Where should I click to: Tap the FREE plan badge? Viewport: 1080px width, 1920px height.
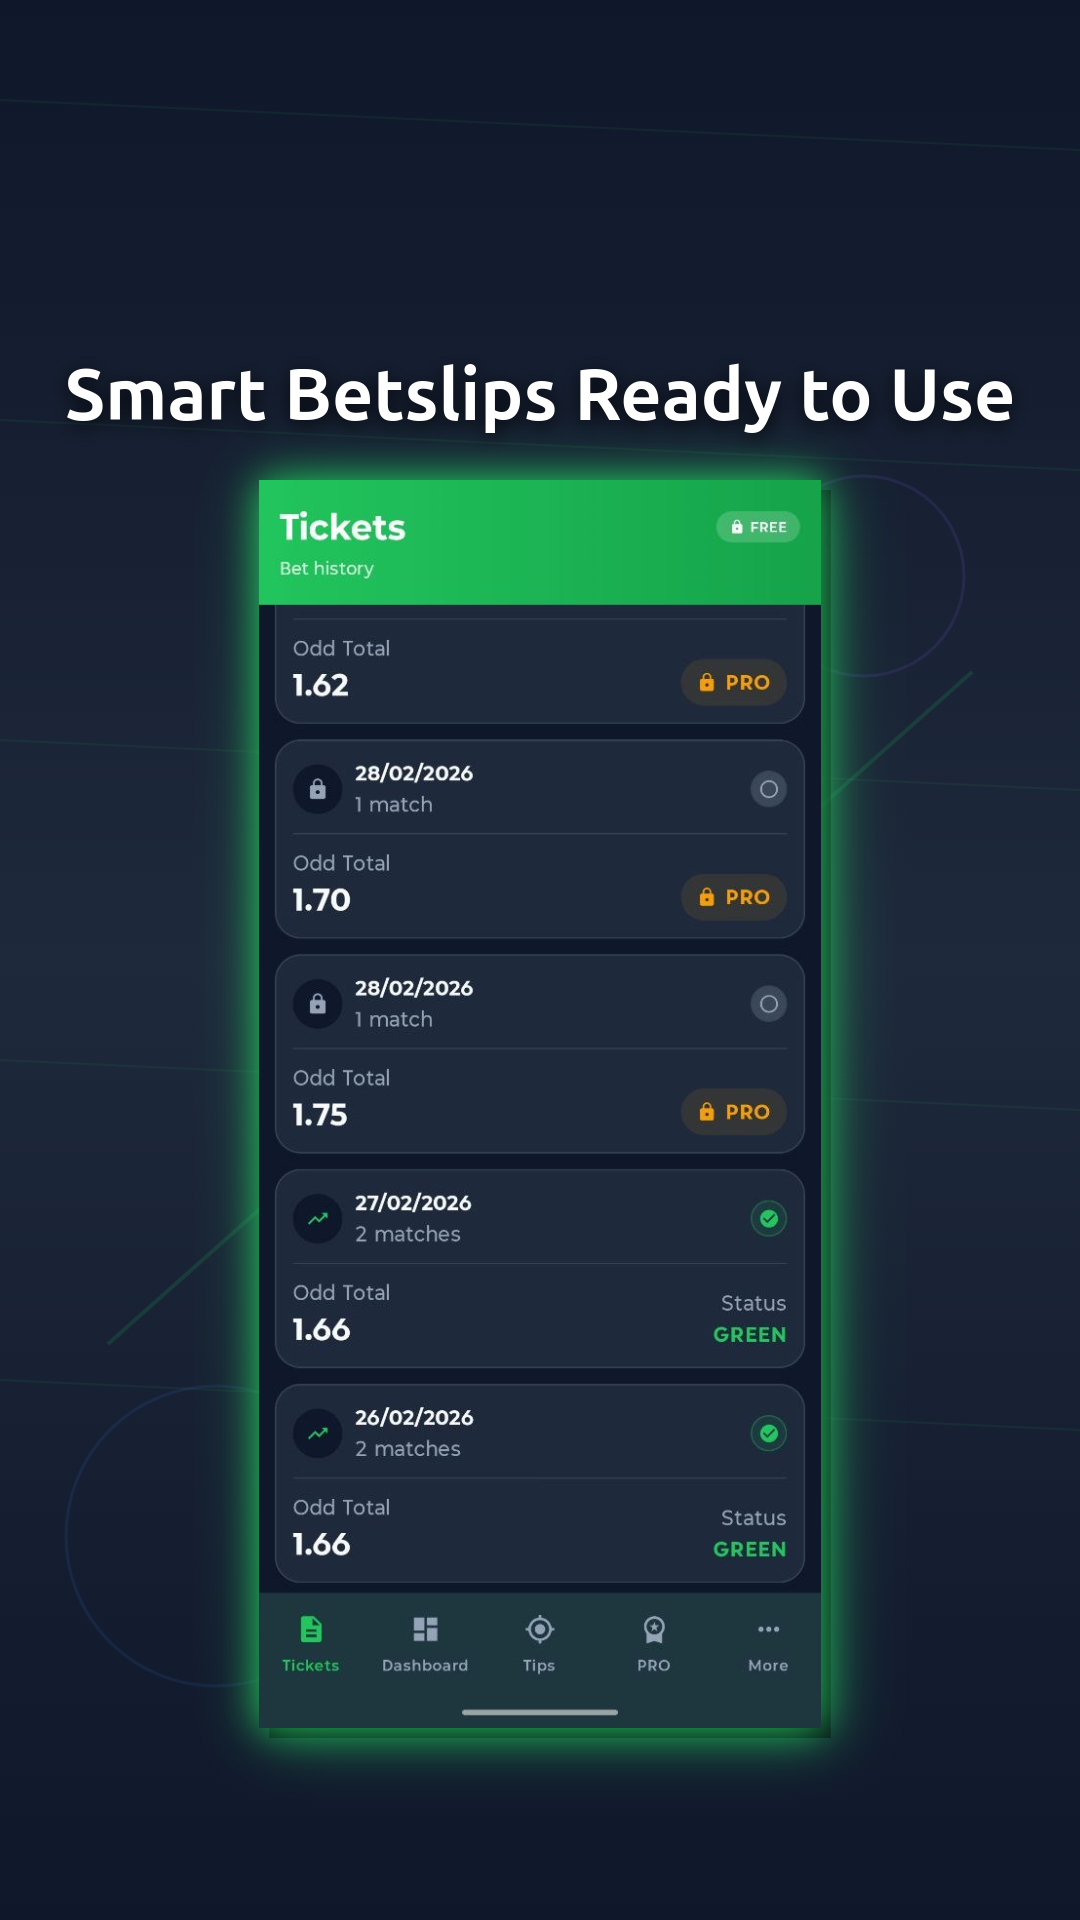pyautogui.click(x=758, y=527)
